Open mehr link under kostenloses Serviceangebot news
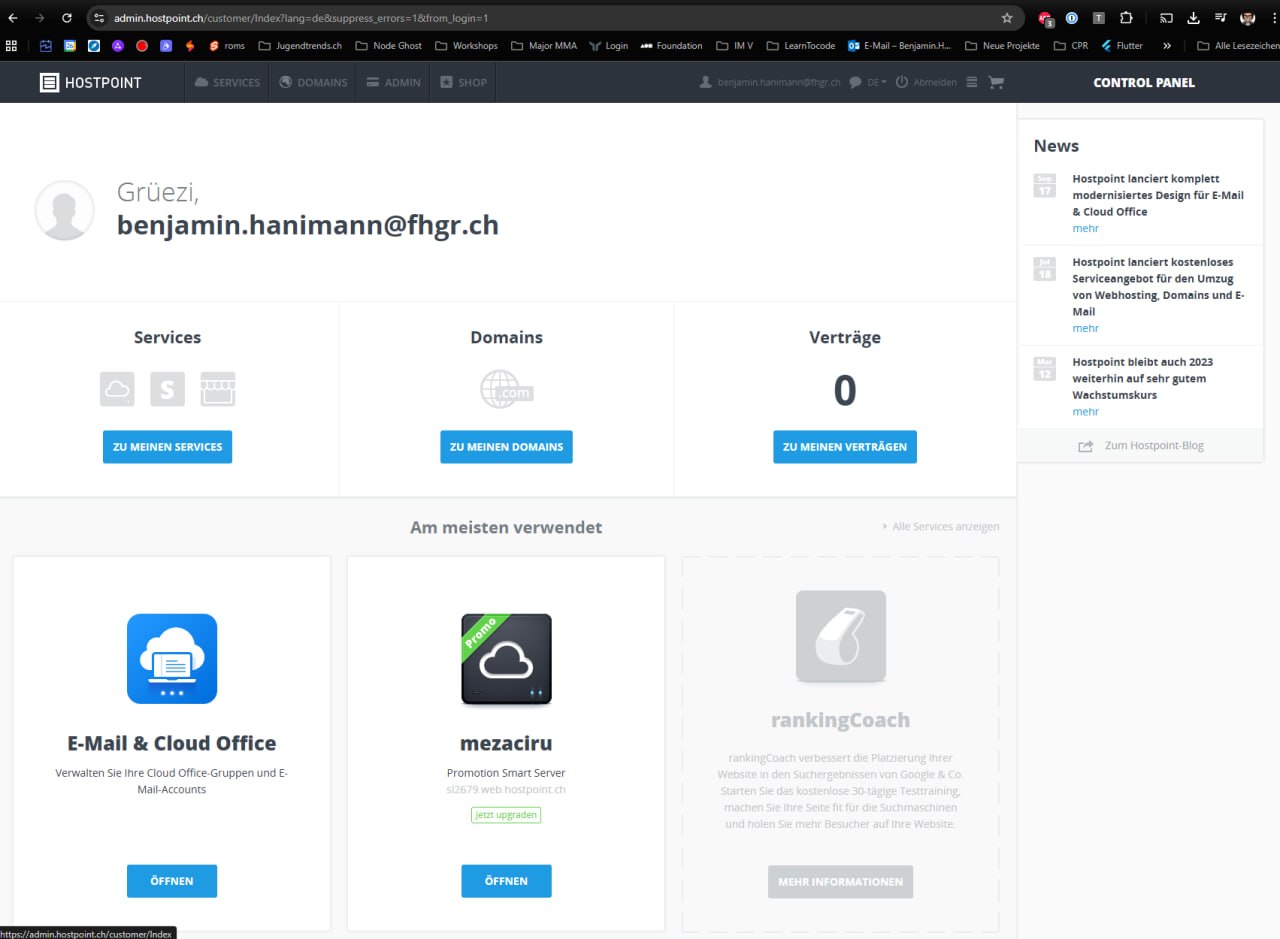Image resolution: width=1280 pixels, height=939 pixels. pyautogui.click(x=1086, y=328)
